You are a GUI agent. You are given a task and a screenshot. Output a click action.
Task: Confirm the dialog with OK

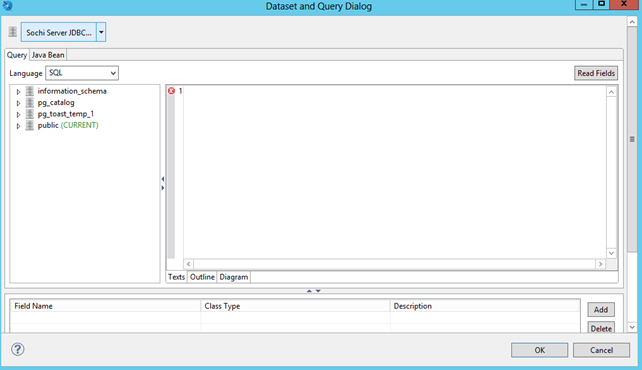(540, 350)
